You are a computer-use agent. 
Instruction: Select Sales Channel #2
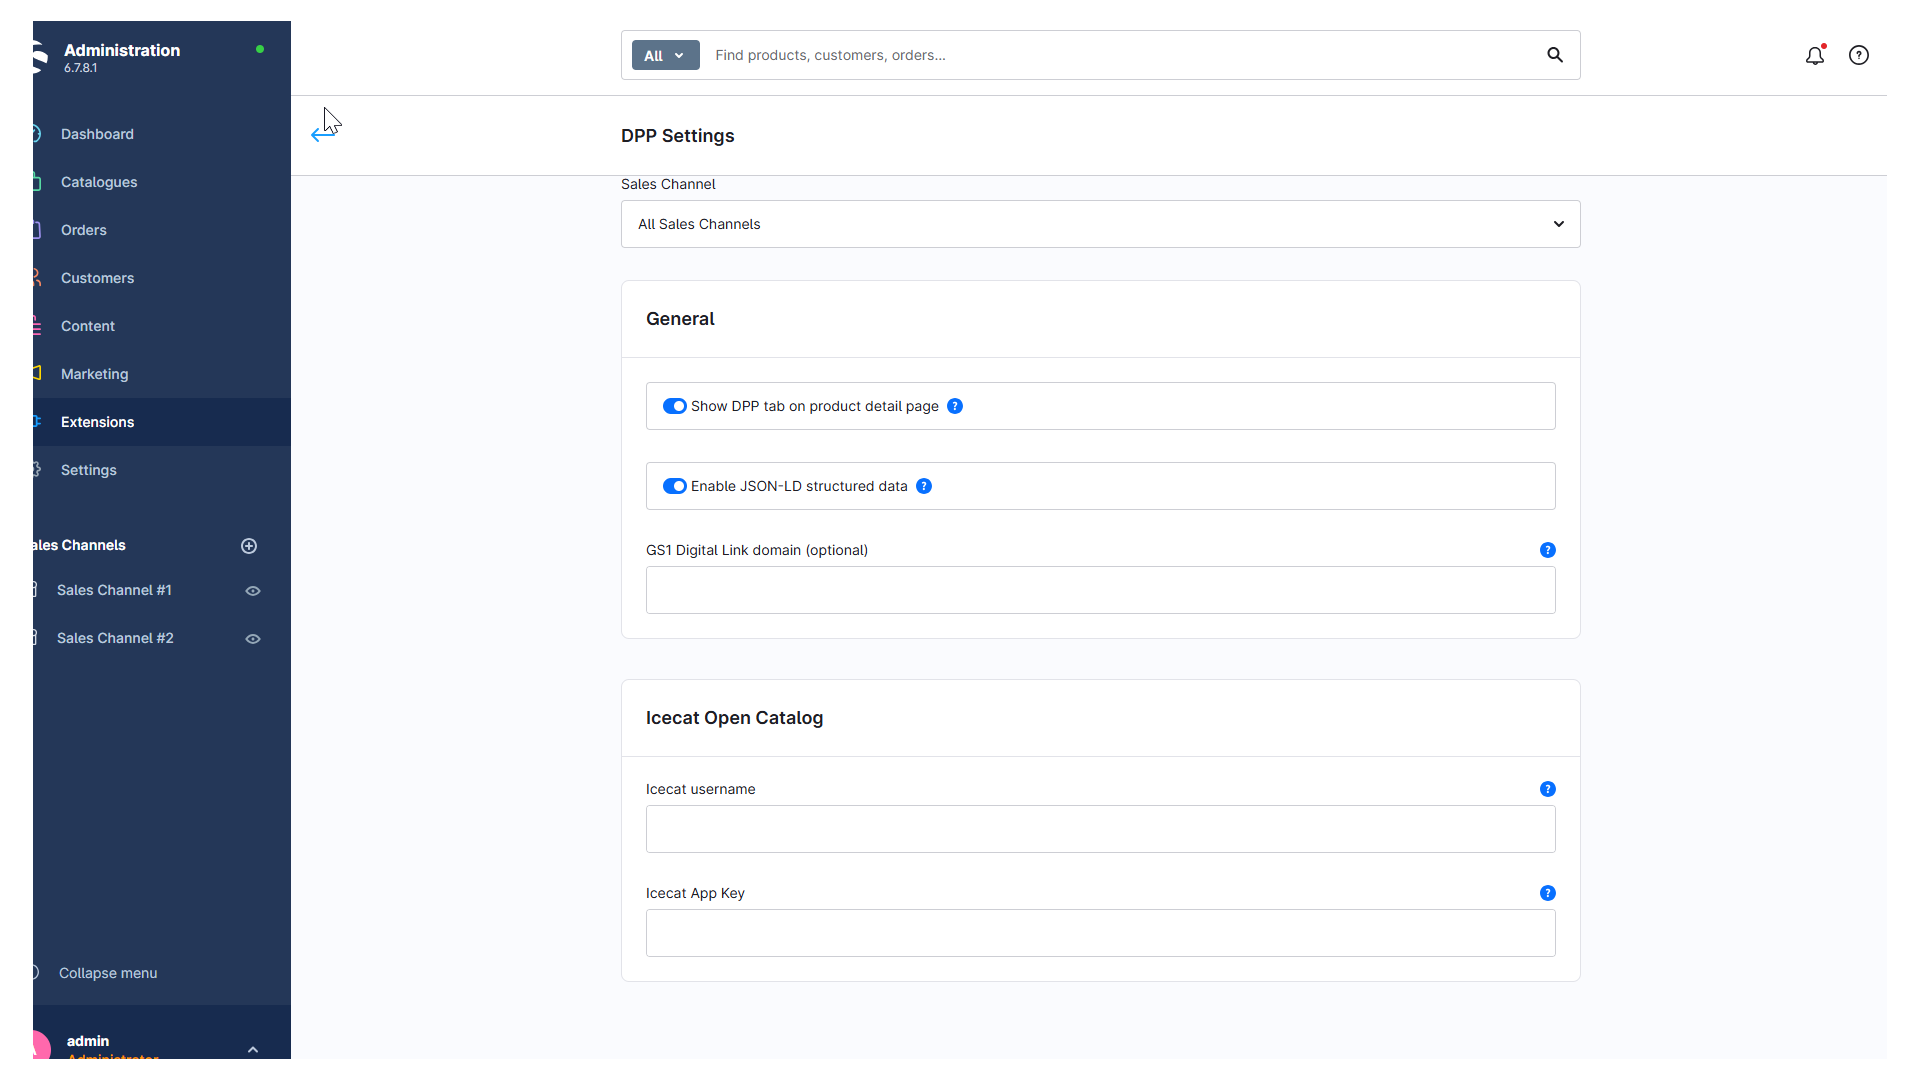pyautogui.click(x=115, y=638)
